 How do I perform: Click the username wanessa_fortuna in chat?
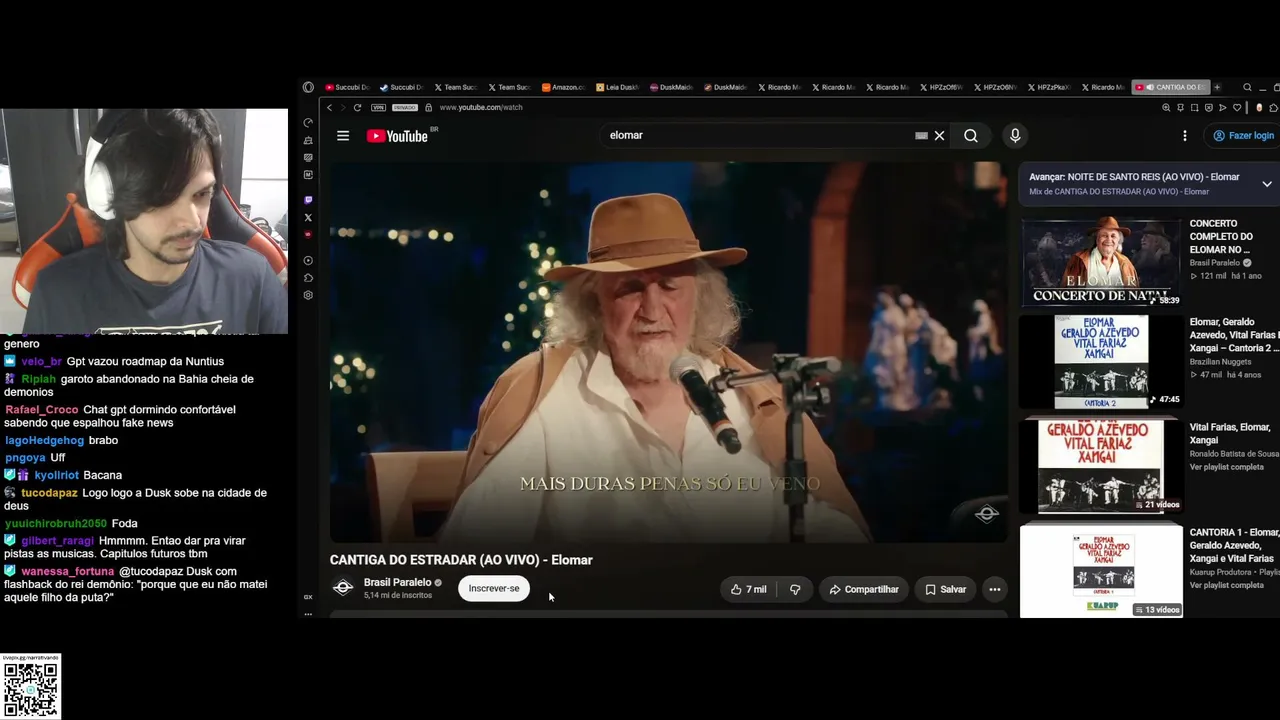(68, 571)
